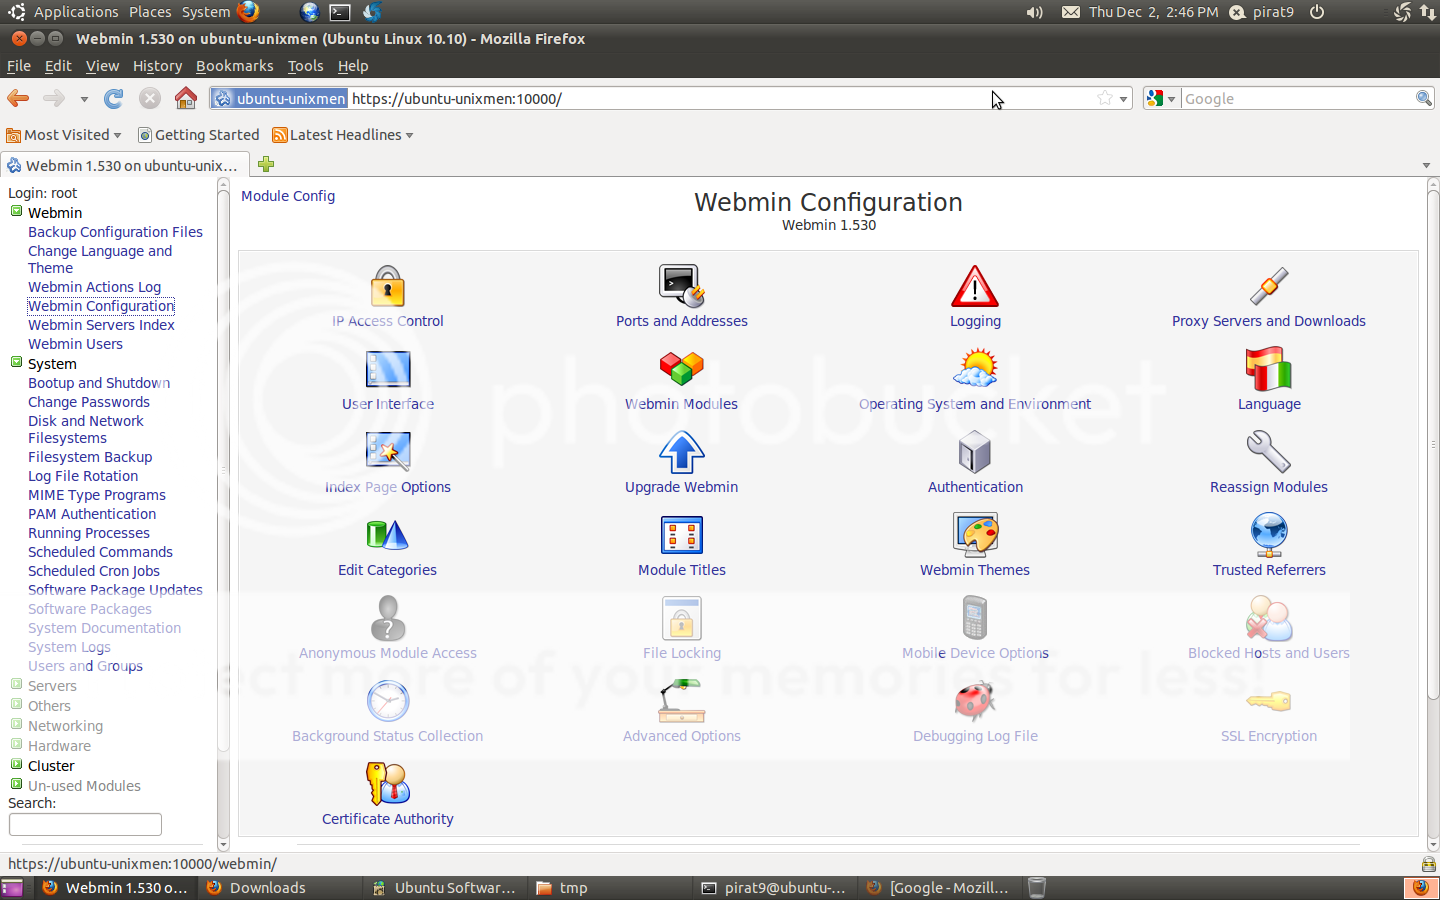Screen dimensions: 1440x900
Task: Open the Bookmarks menu
Action: coord(234,66)
